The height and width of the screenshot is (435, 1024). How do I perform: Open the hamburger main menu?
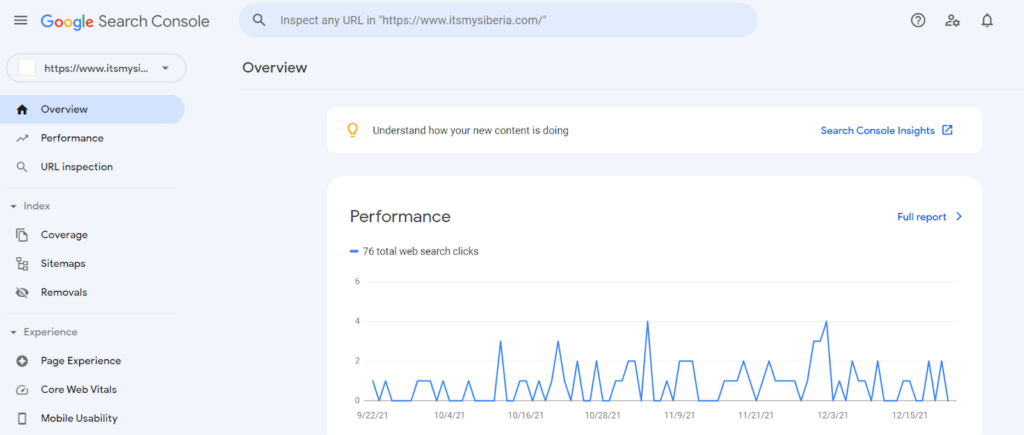coord(20,21)
